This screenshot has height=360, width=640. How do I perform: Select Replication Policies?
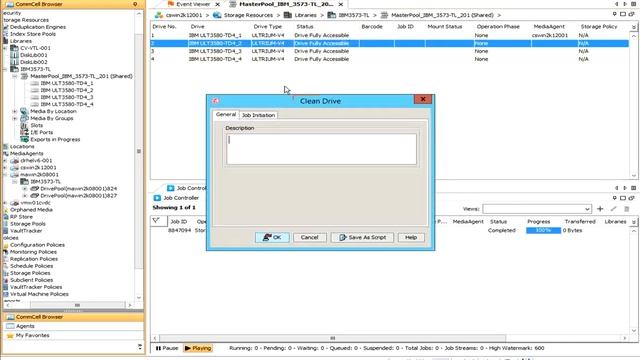point(34,259)
